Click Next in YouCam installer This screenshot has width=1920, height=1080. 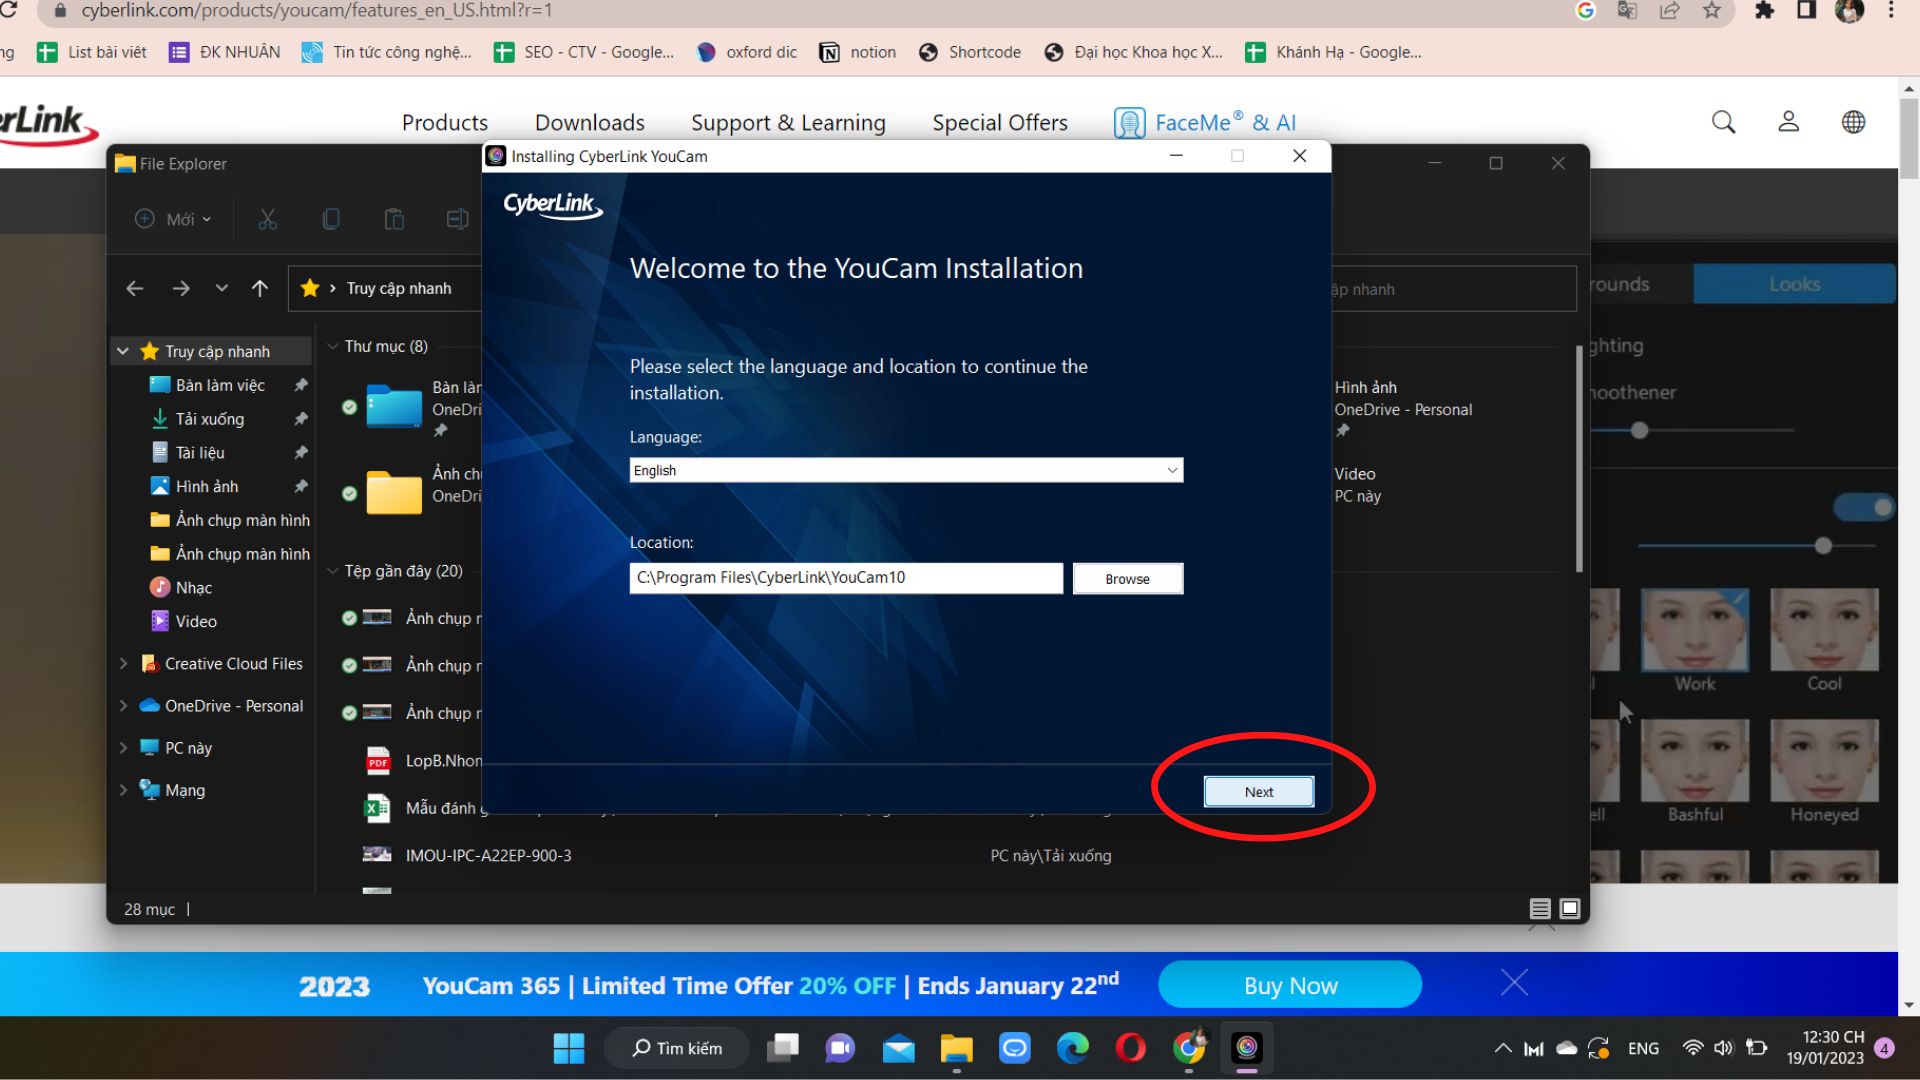1259,792
